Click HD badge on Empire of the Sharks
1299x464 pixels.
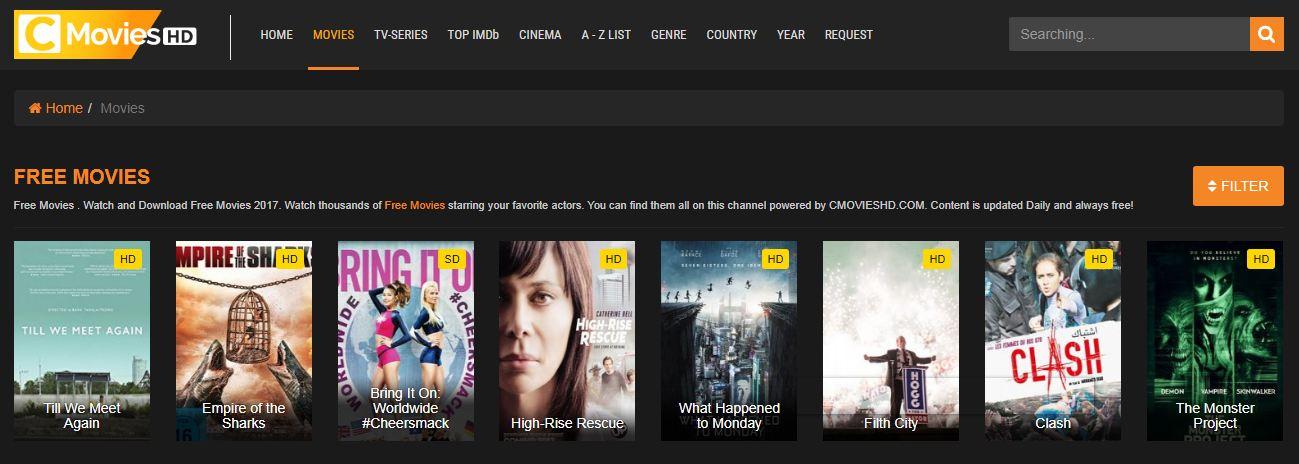click(290, 259)
